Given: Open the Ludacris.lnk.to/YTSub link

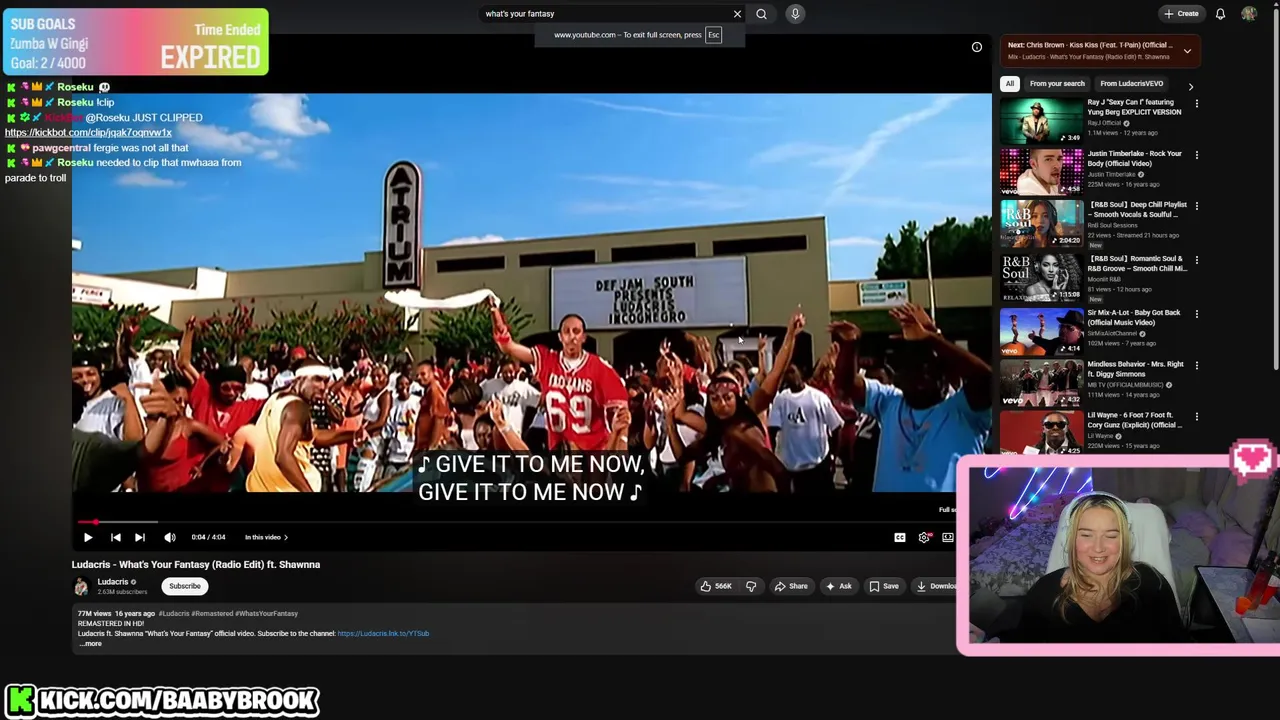Looking at the screenshot, I should pyautogui.click(x=383, y=633).
